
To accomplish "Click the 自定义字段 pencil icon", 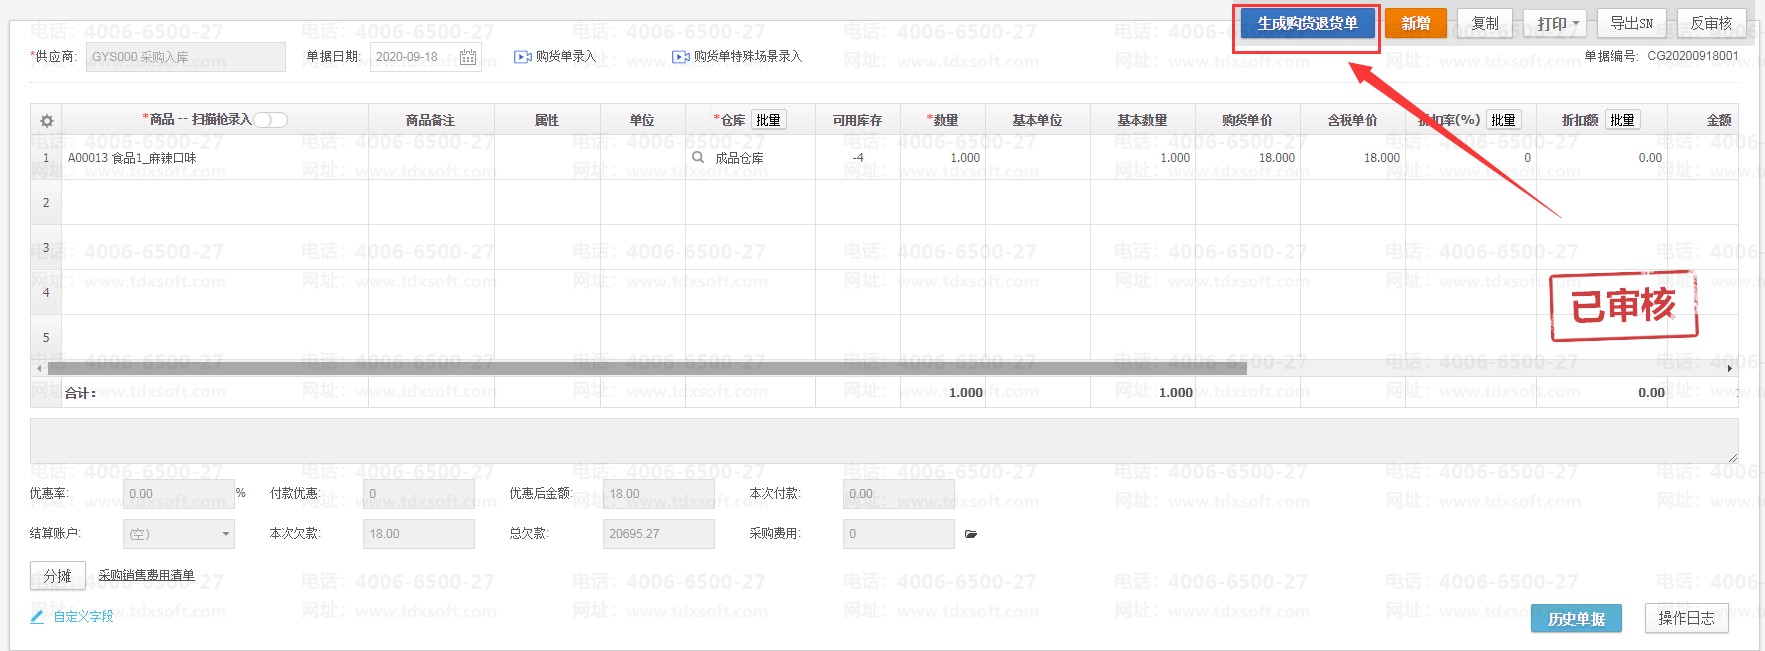I will coord(37,617).
